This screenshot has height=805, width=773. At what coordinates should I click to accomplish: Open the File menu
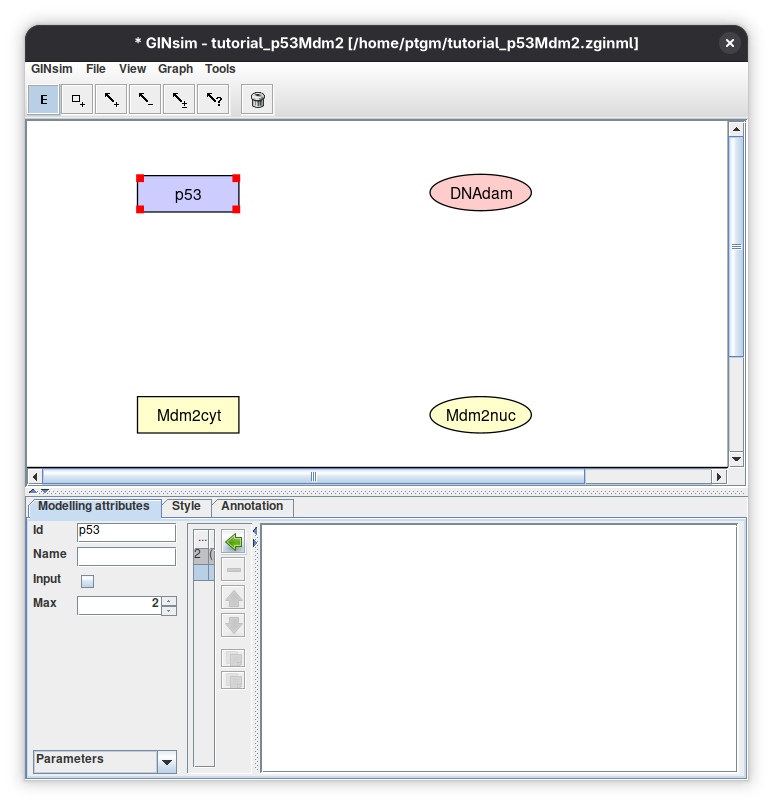pyautogui.click(x=96, y=69)
